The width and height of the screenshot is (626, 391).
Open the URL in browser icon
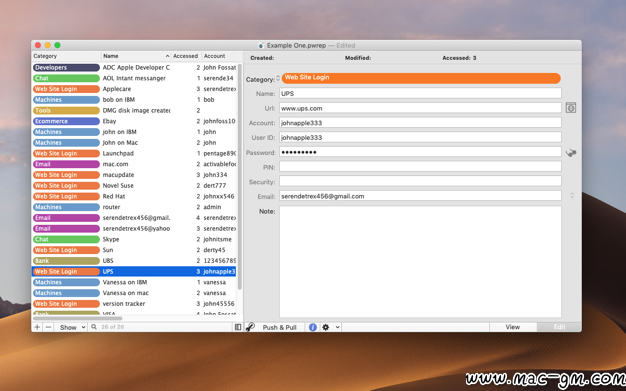pyautogui.click(x=571, y=108)
